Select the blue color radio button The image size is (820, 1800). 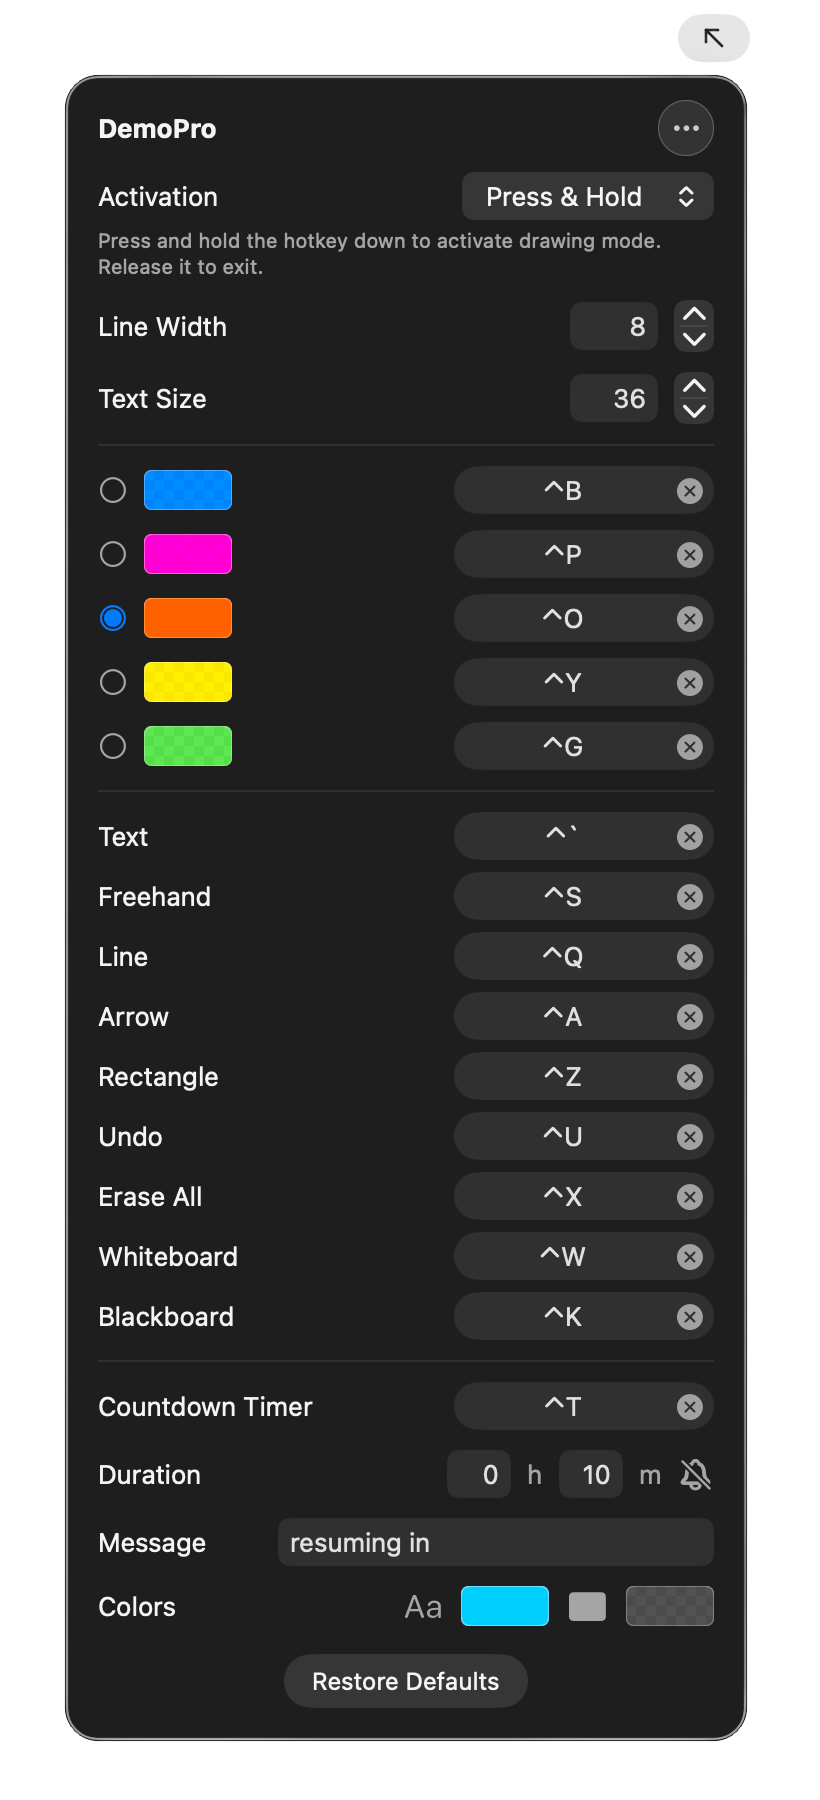(113, 490)
